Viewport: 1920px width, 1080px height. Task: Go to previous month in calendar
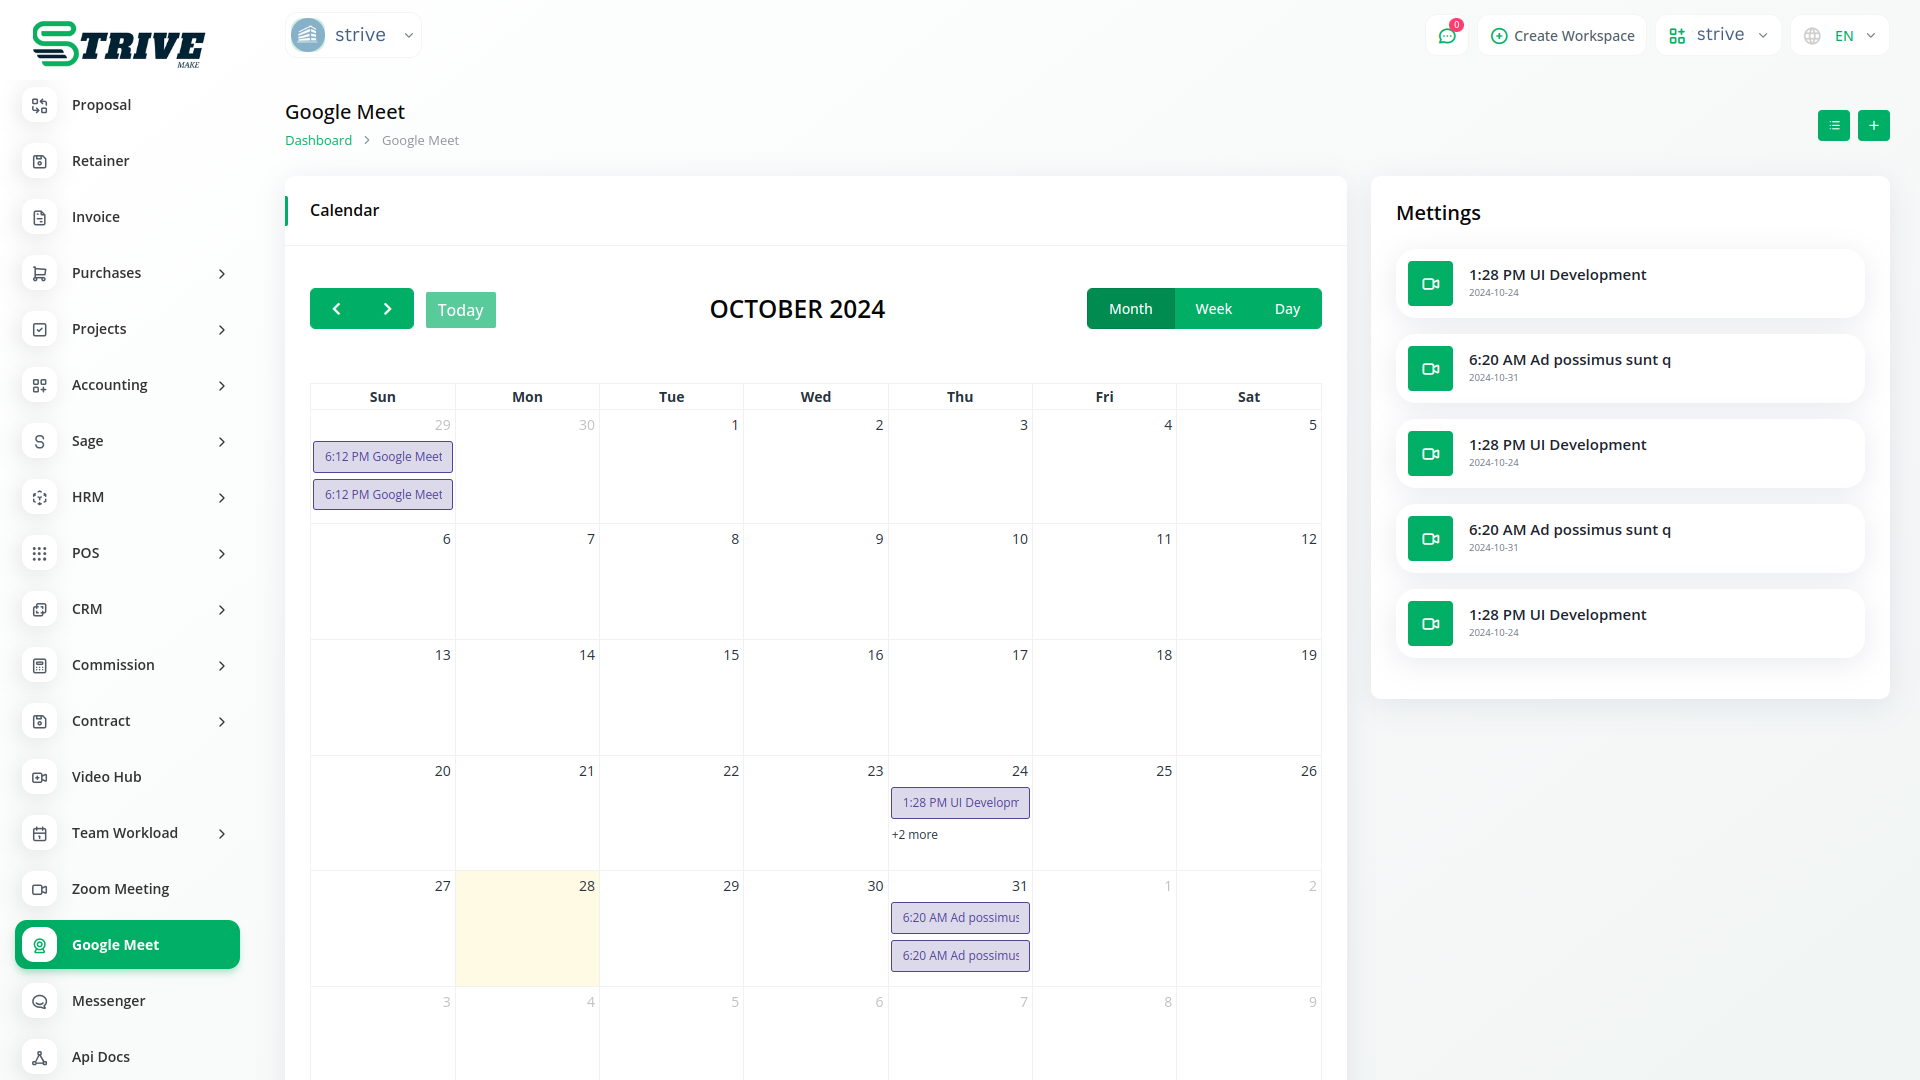[336, 309]
